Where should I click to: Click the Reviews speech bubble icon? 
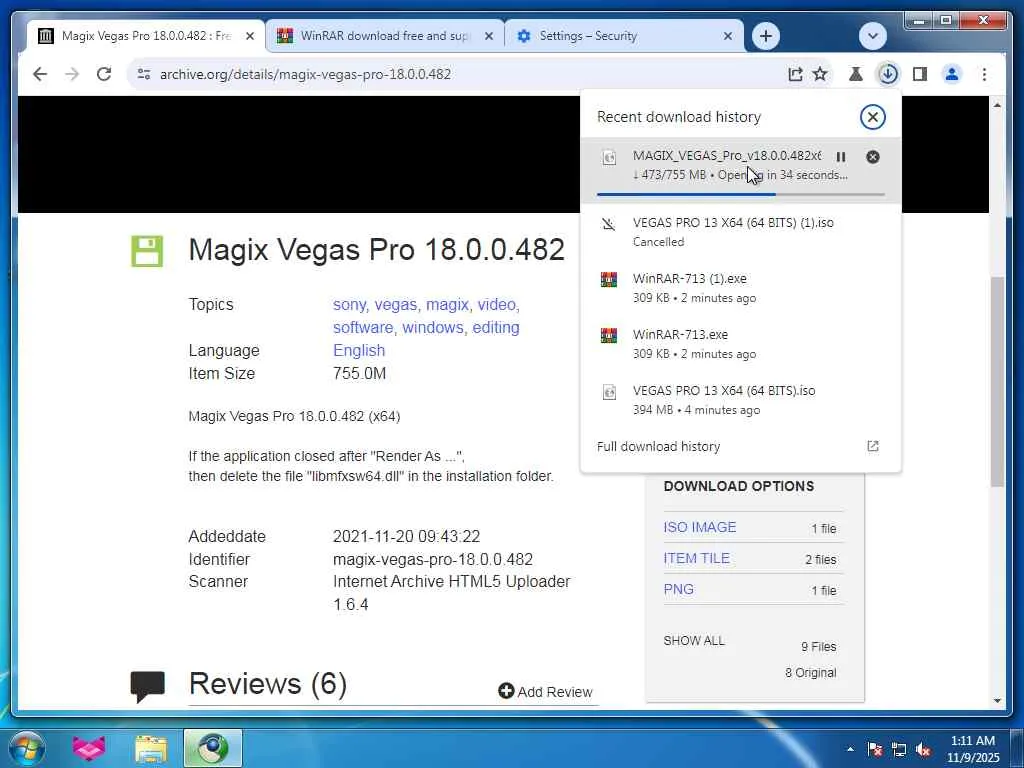148,686
